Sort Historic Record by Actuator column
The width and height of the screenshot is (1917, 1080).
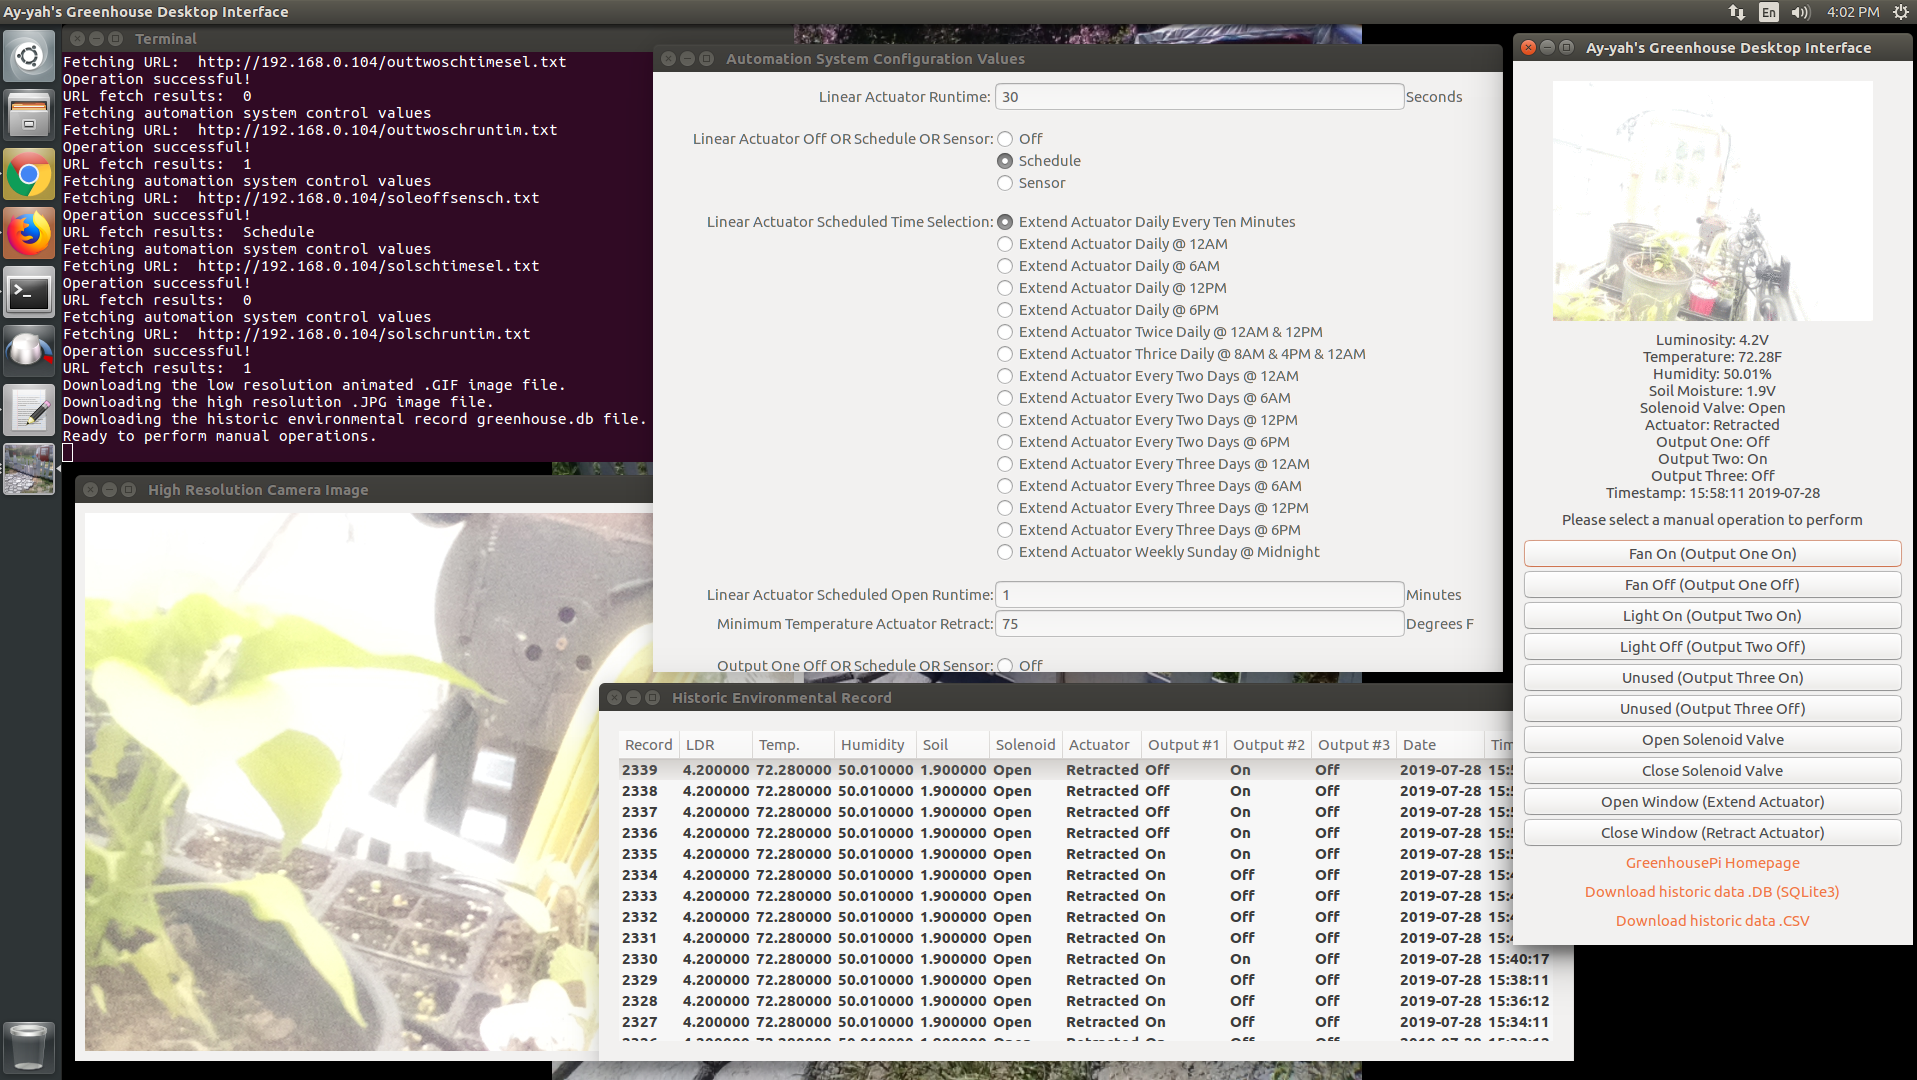1101,745
